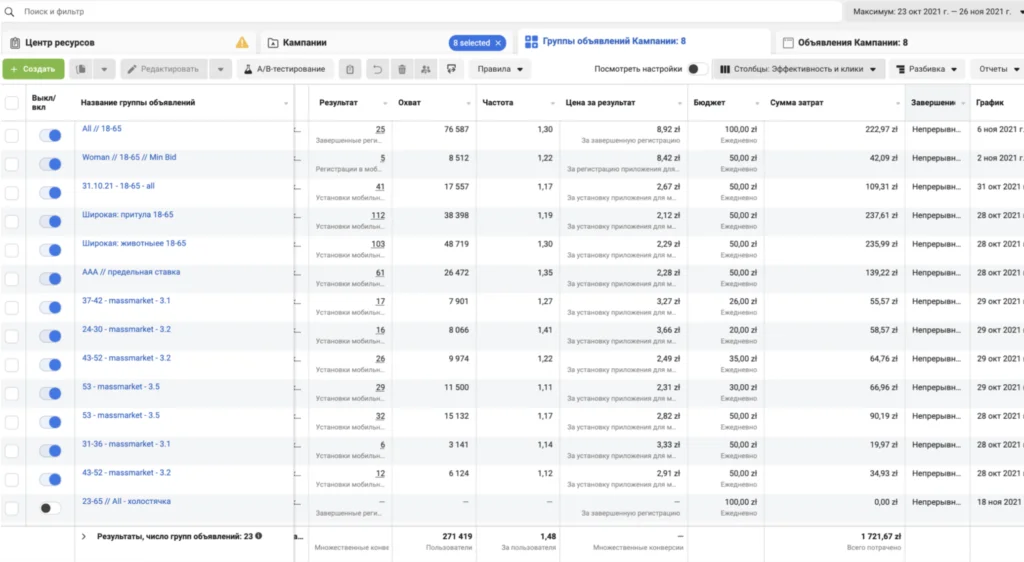Switch to the Объявления Кампании: 8 tab
This screenshot has height=562, width=1024.
[852, 42]
